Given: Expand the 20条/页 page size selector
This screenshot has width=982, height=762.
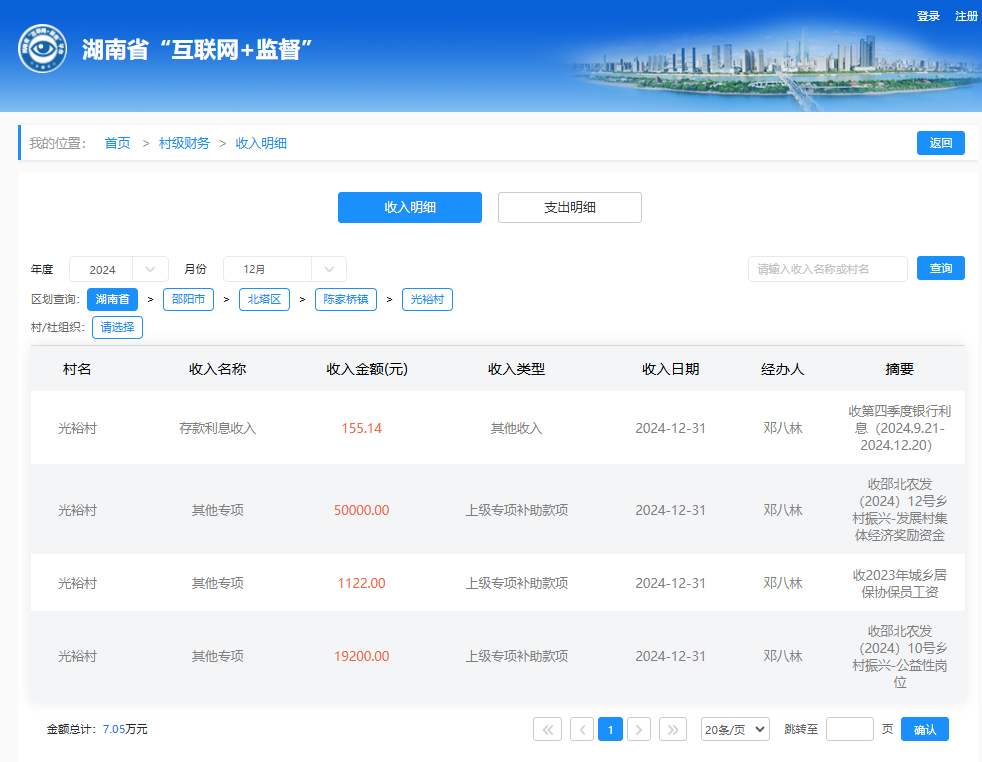Looking at the screenshot, I should [x=735, y=729].
